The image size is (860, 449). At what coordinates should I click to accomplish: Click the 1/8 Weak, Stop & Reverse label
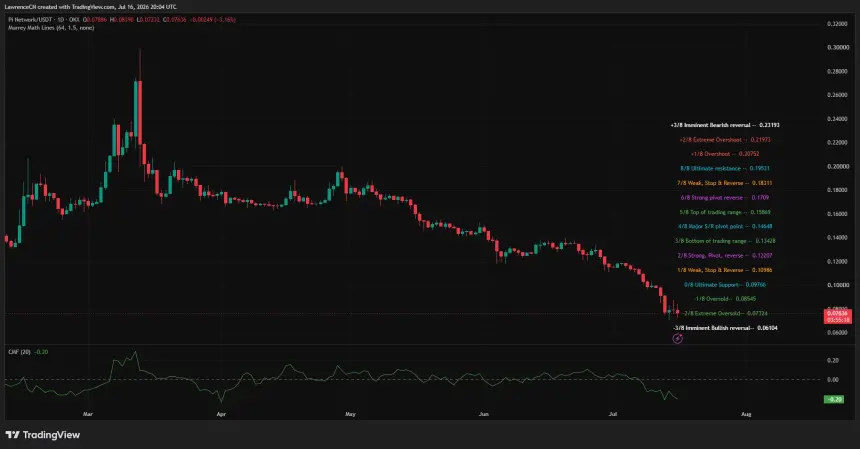coord(725,270)
